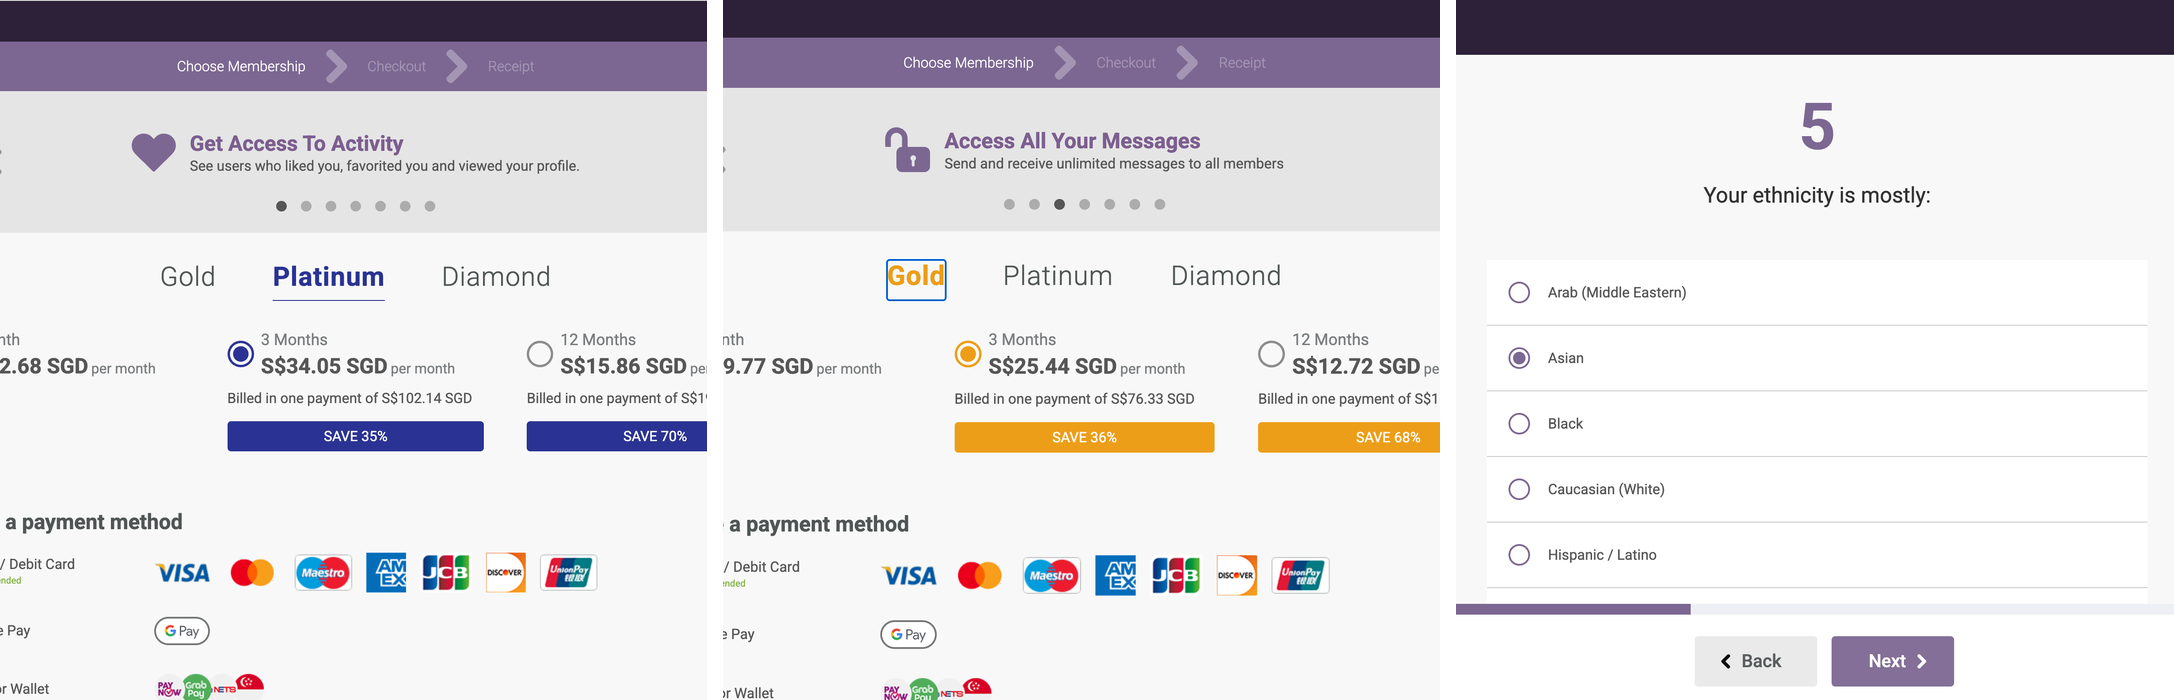The image size is (2174, 700).
Task: Choose Caucasian (White) ethnicity option
Action: pos(1816,489)
